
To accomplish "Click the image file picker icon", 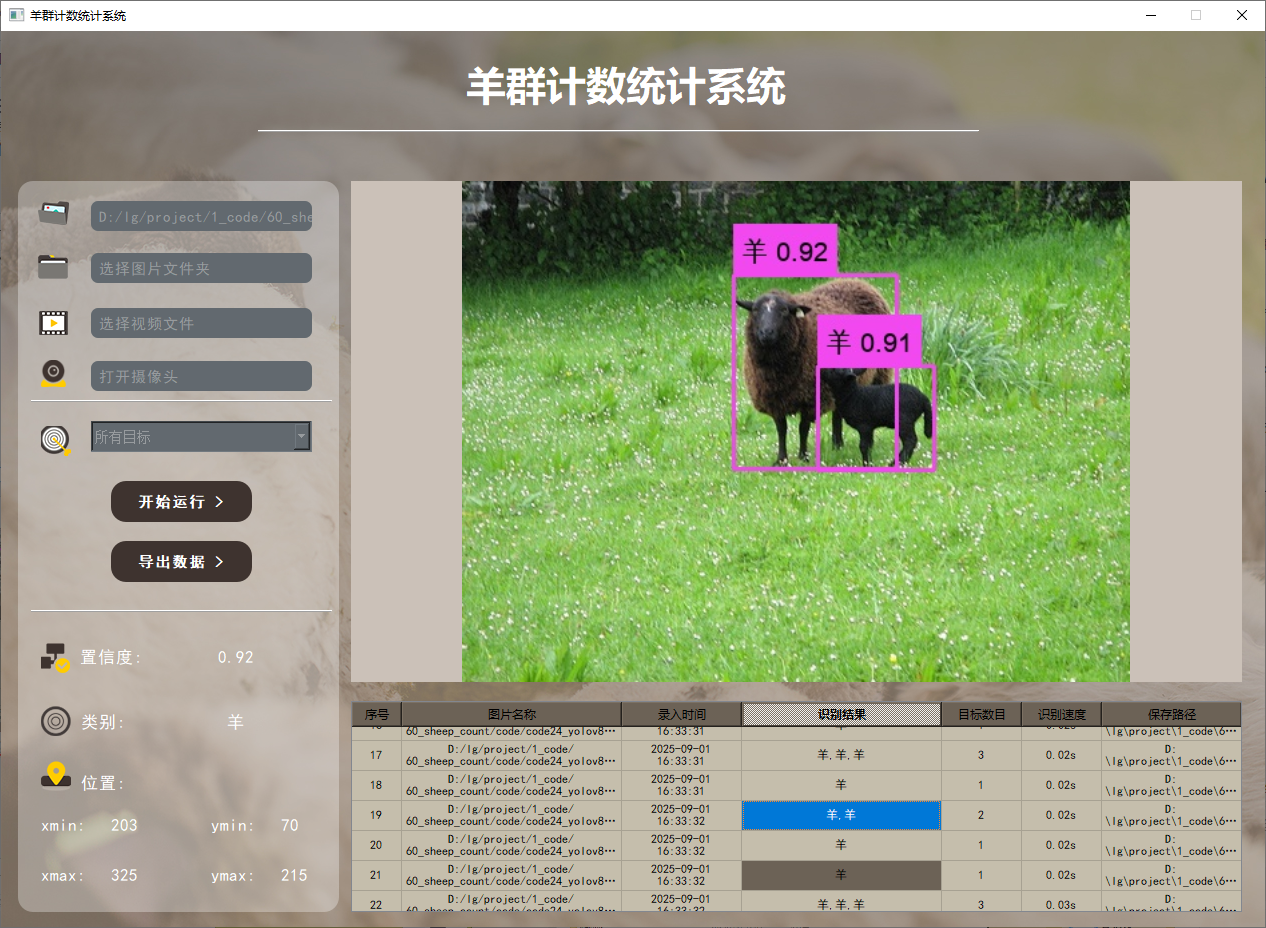I will [54, 214].
